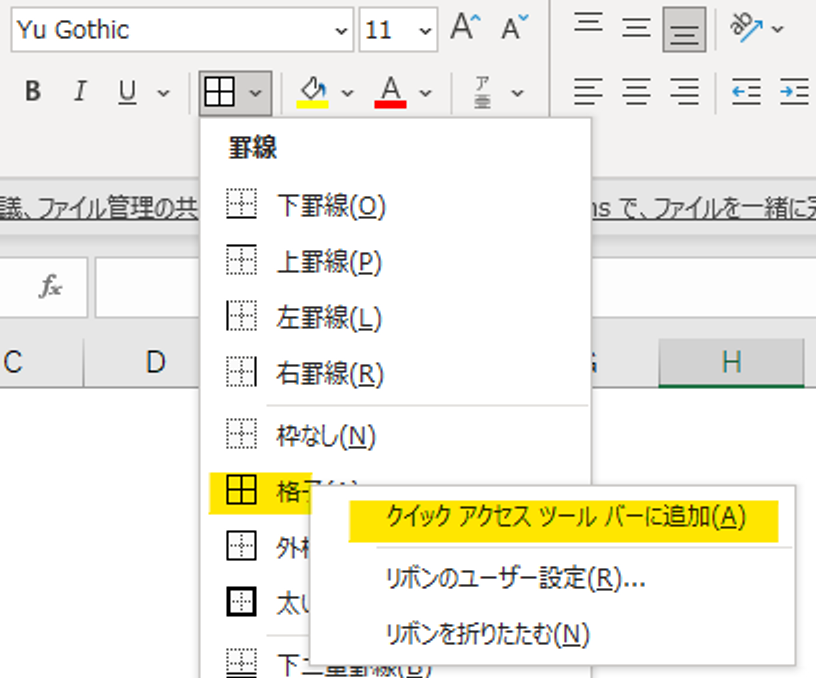
Task: Click the thick outside border icon
Action: pos(241,602)
